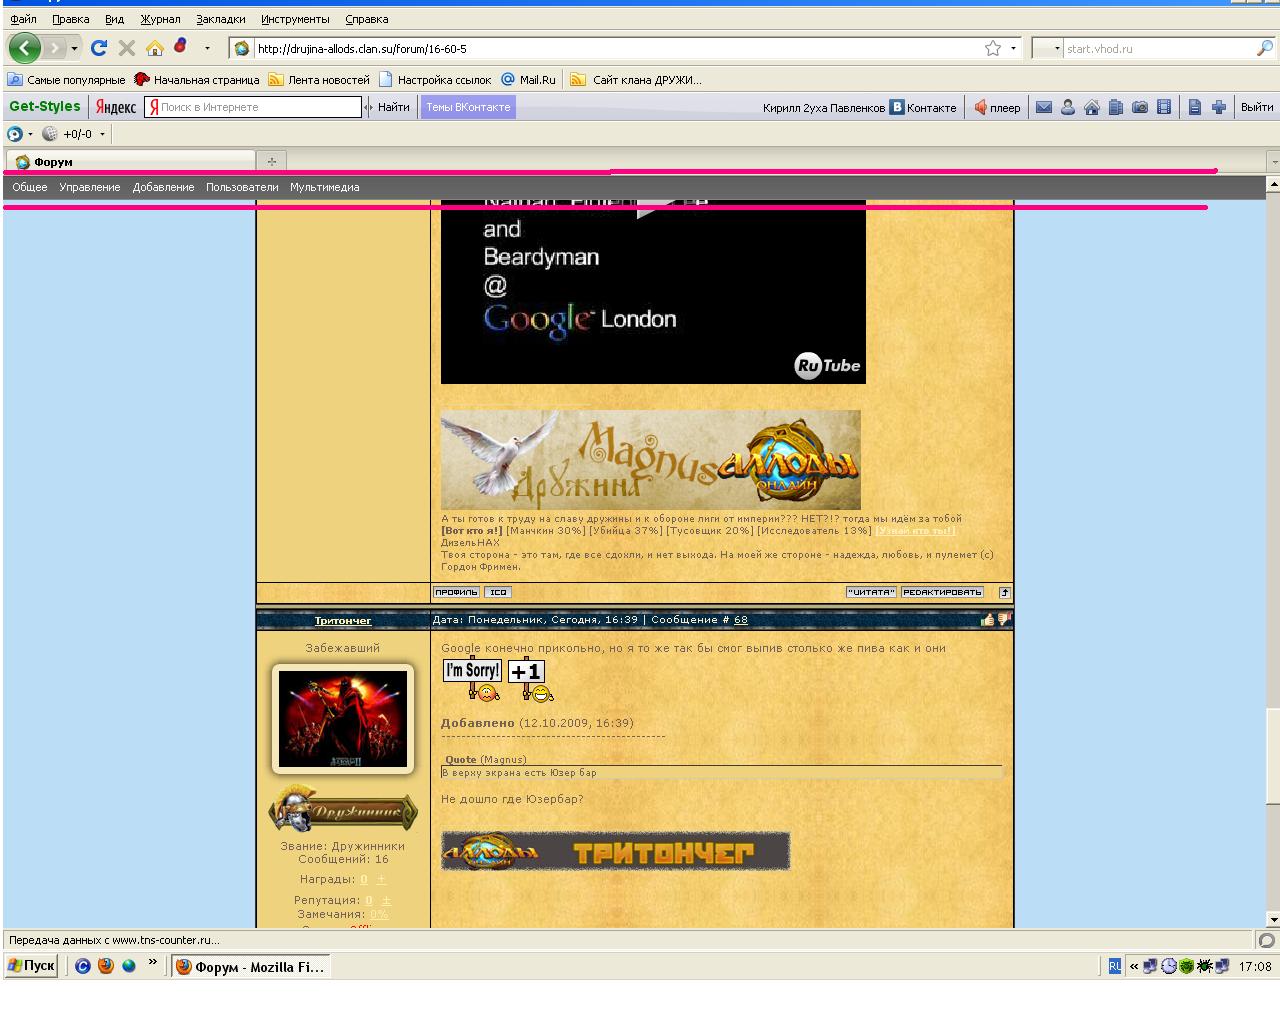Click the ICQ button under Magnus post

pos(498,592)
